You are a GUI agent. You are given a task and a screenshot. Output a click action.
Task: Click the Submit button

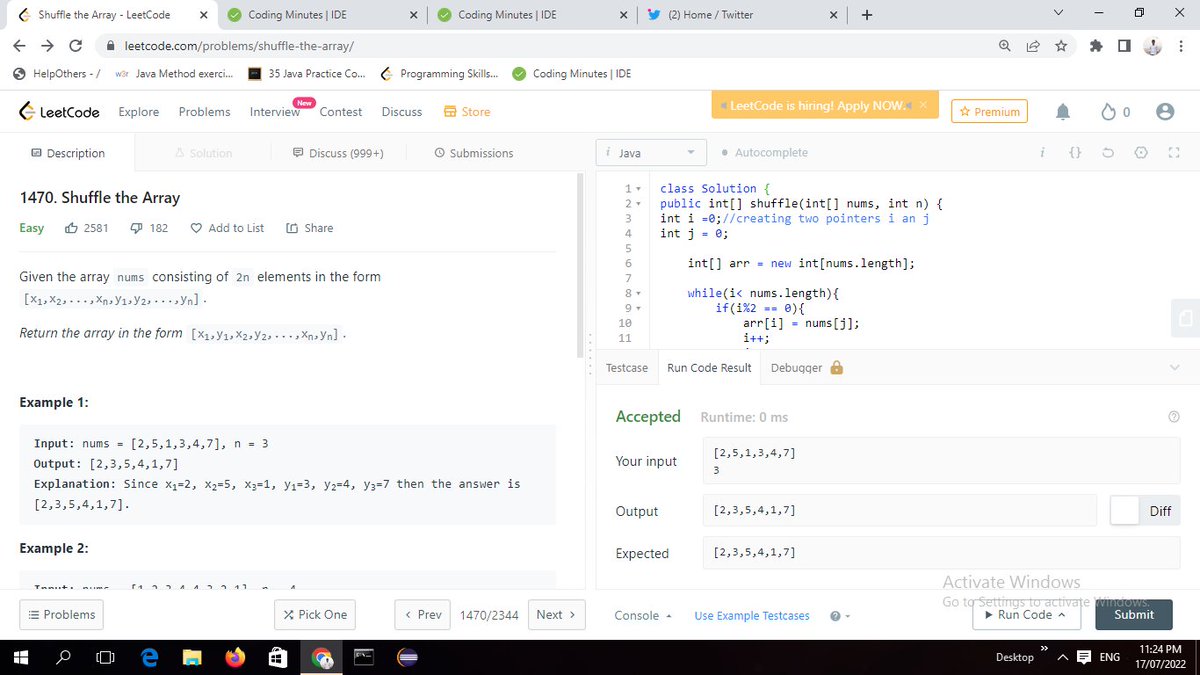[1134, 615]
